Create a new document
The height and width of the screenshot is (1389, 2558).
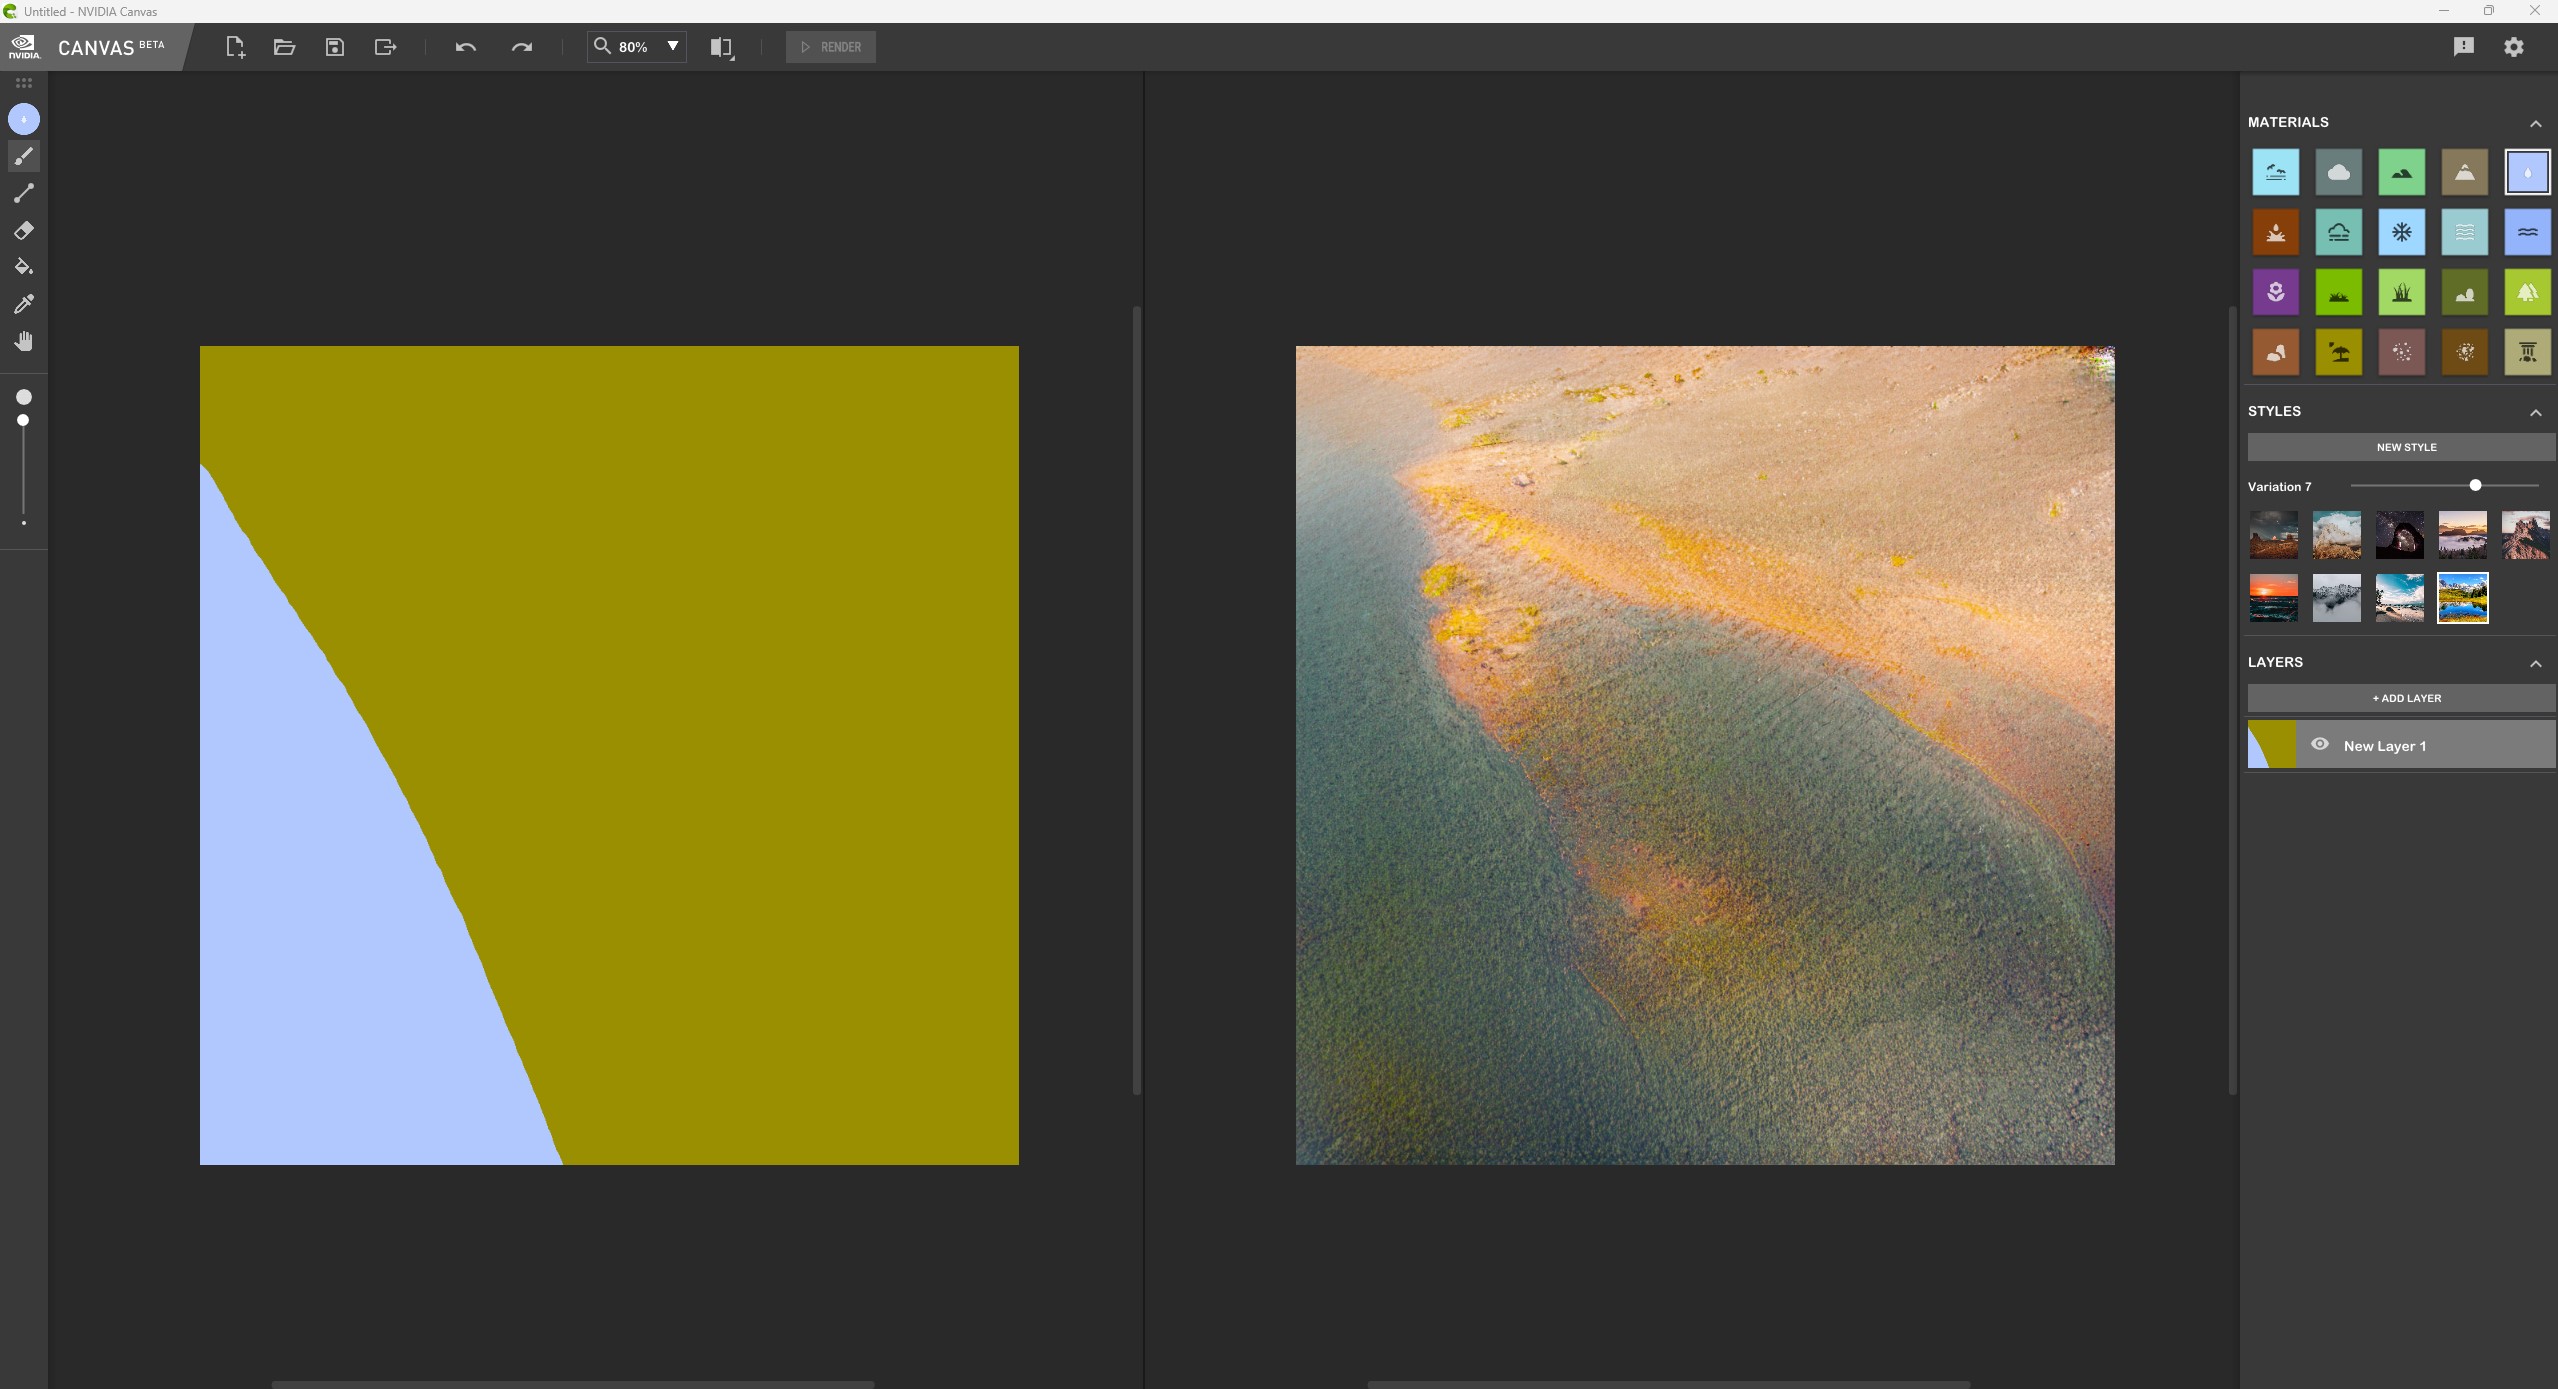235,47
